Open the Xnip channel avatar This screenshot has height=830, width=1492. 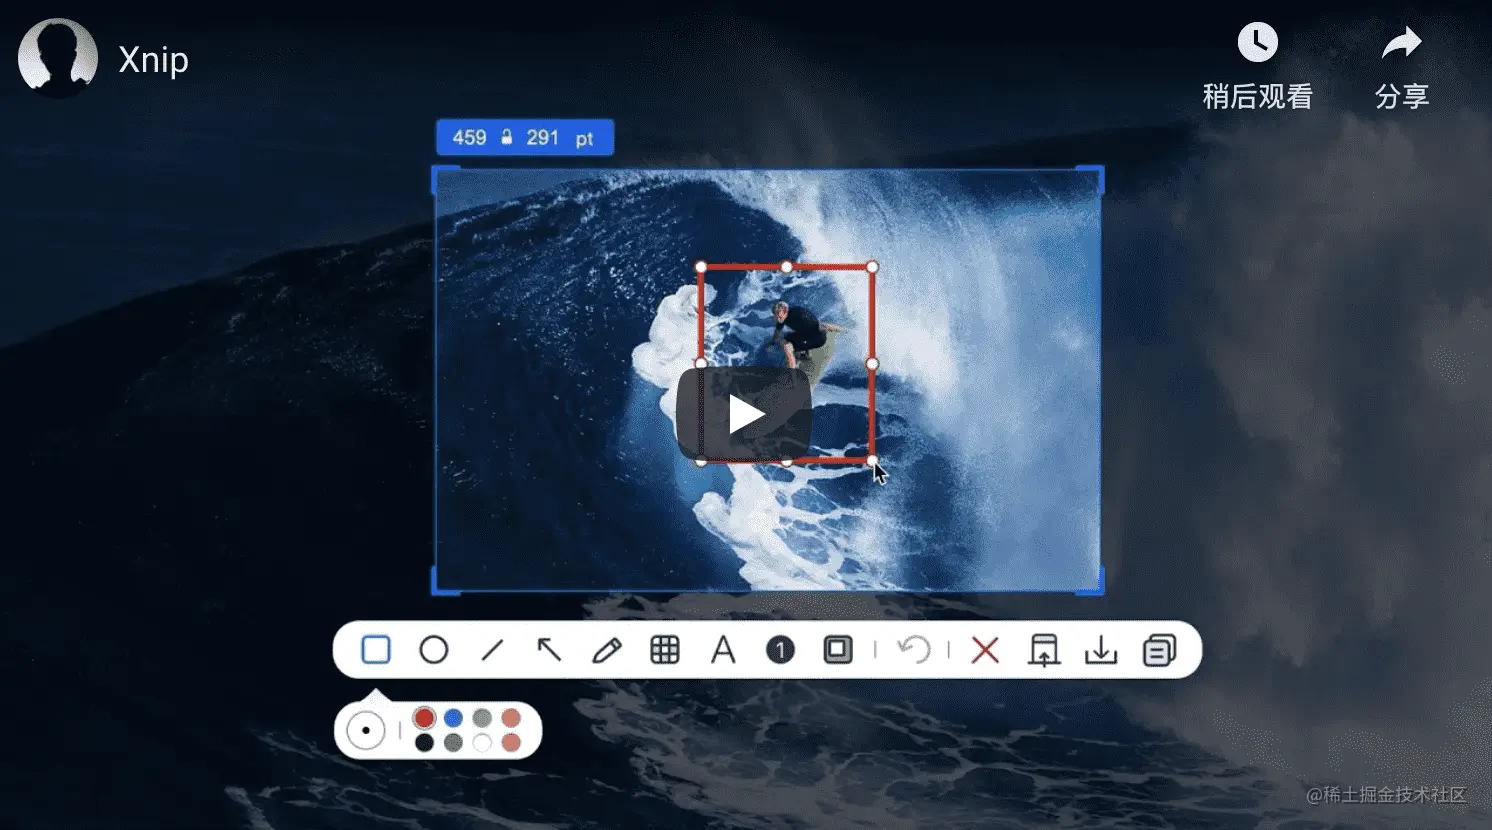(x=58, y=58)
